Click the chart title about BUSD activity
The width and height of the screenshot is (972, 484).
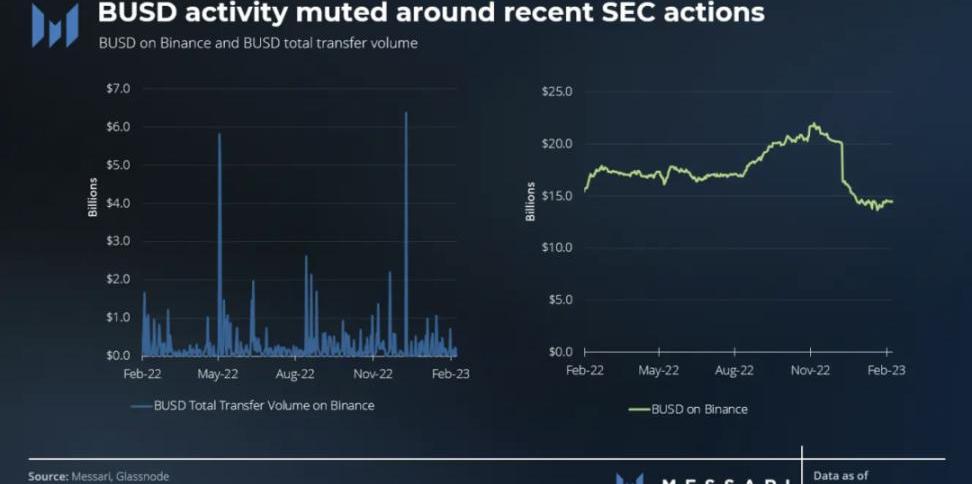pyautogui.click(x=430, y=13)
